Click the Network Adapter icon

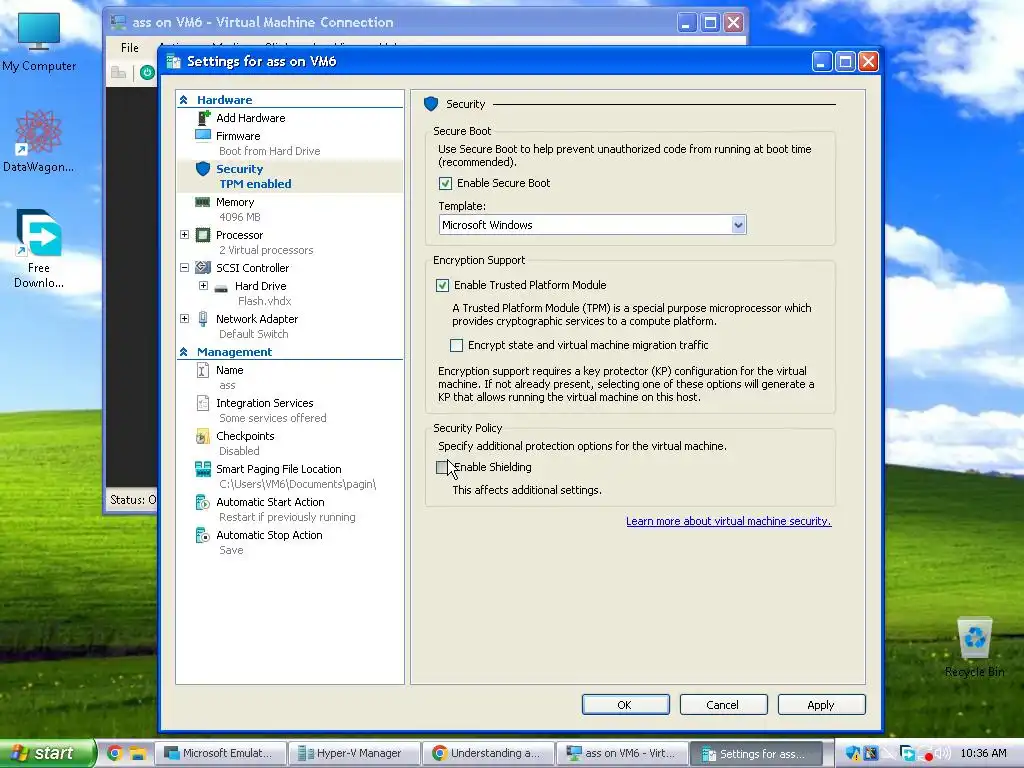[203, 318]
